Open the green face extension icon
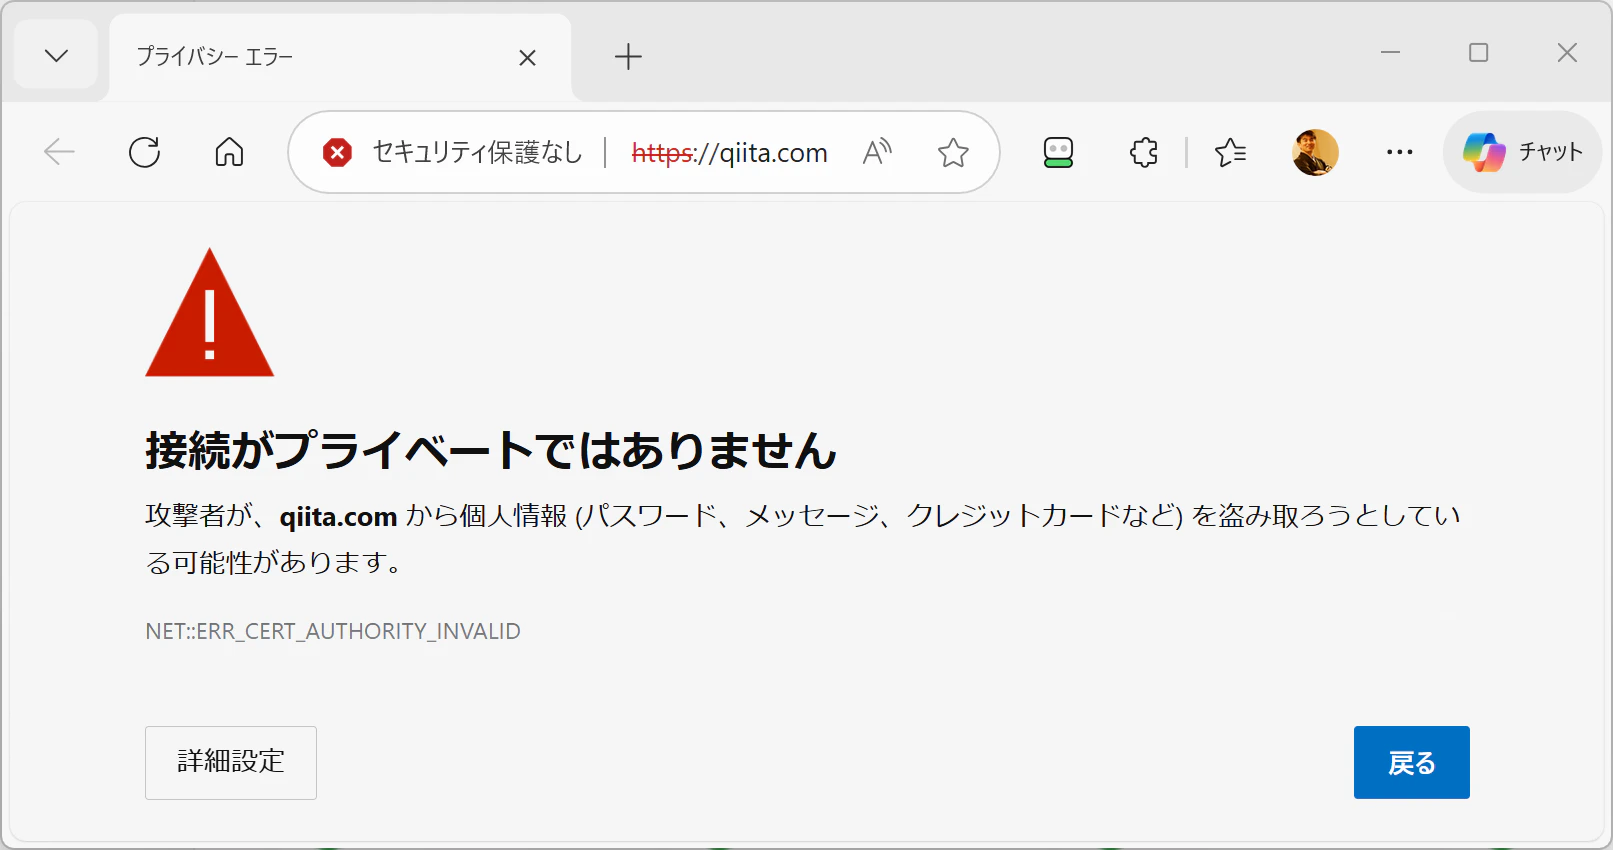This screenshot has height=850, width=1613. click(x=1058, y=152)
